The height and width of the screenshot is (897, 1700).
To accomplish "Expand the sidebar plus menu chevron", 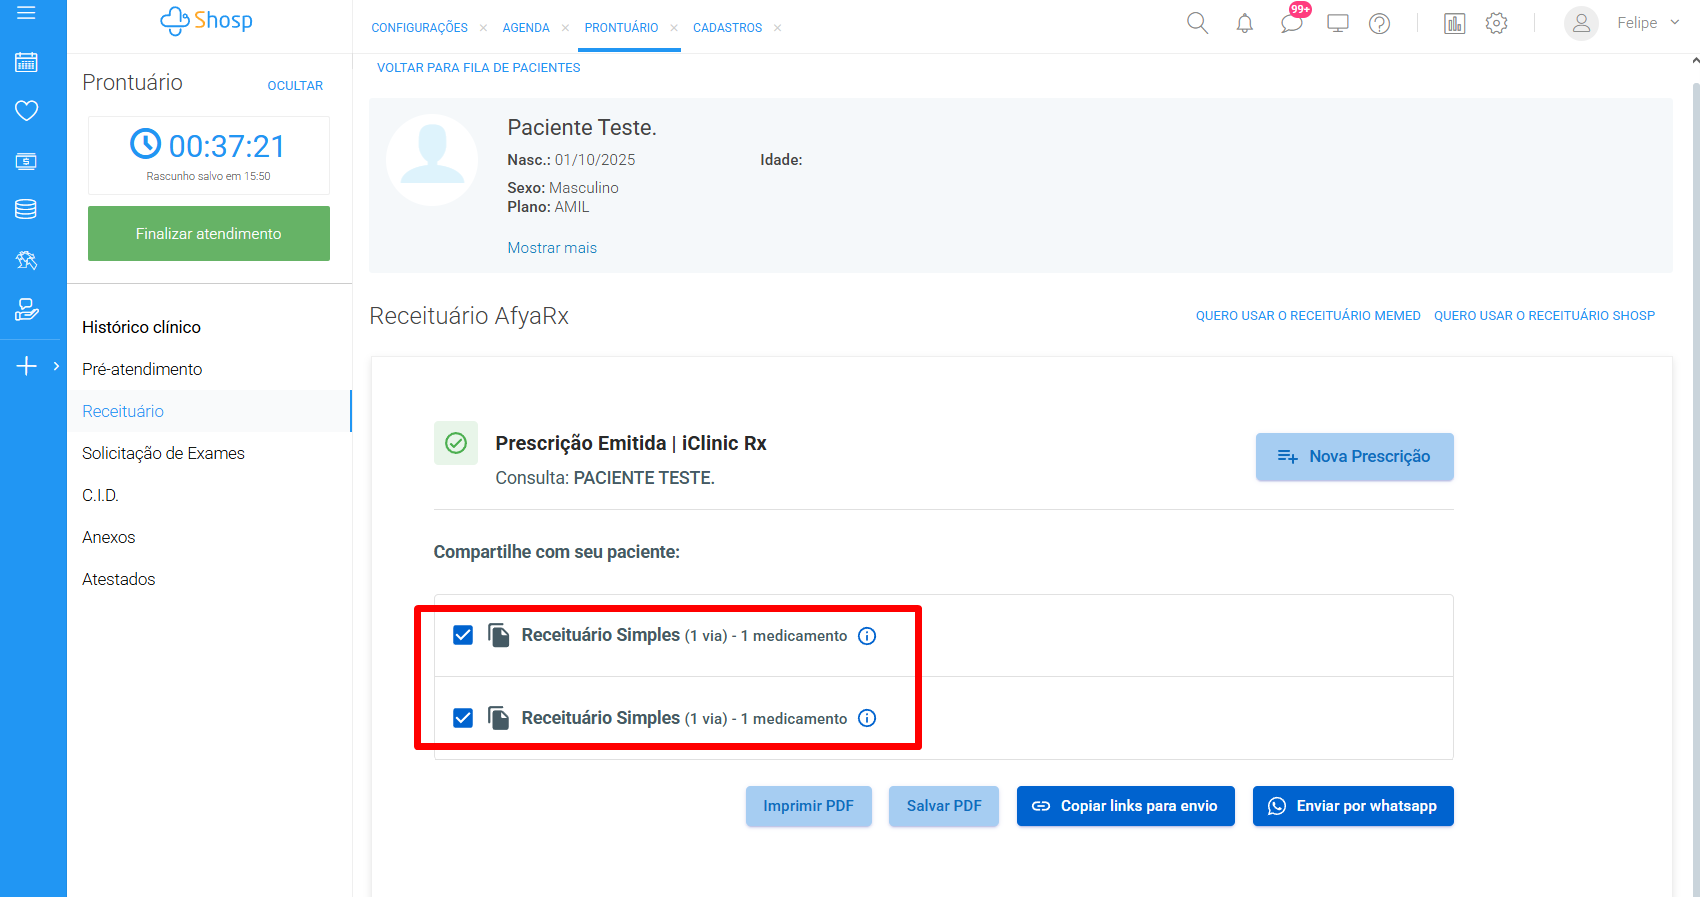I will 56,366.
